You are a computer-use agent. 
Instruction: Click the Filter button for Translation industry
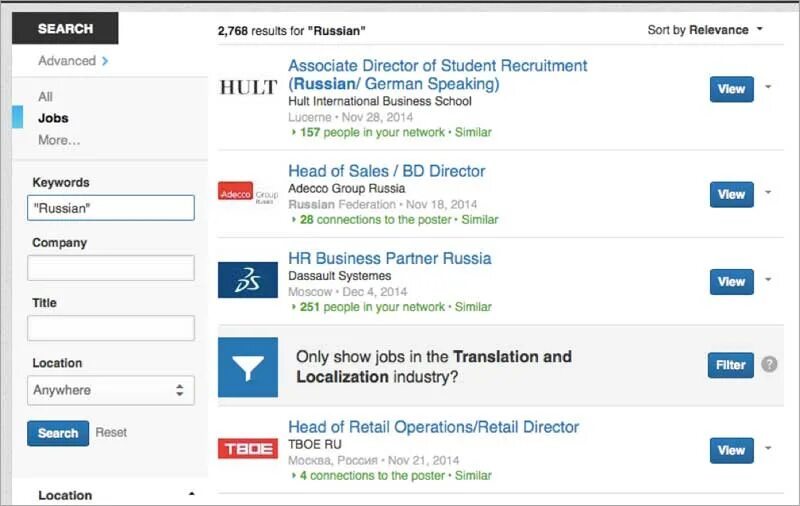click(x=730, y=365)
